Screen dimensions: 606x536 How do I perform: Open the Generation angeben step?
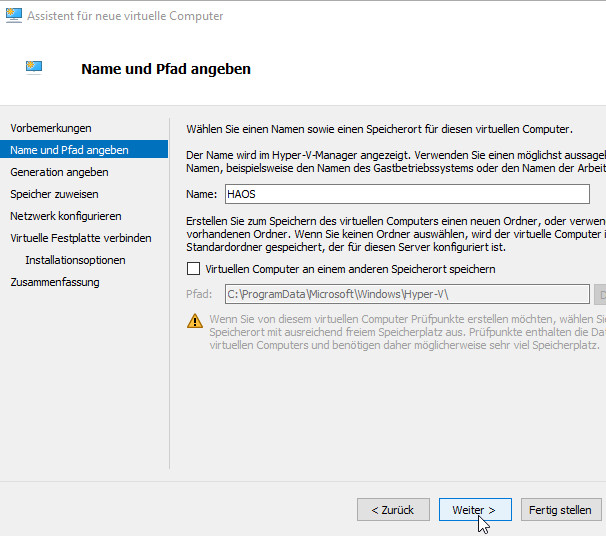click(59, 172)
